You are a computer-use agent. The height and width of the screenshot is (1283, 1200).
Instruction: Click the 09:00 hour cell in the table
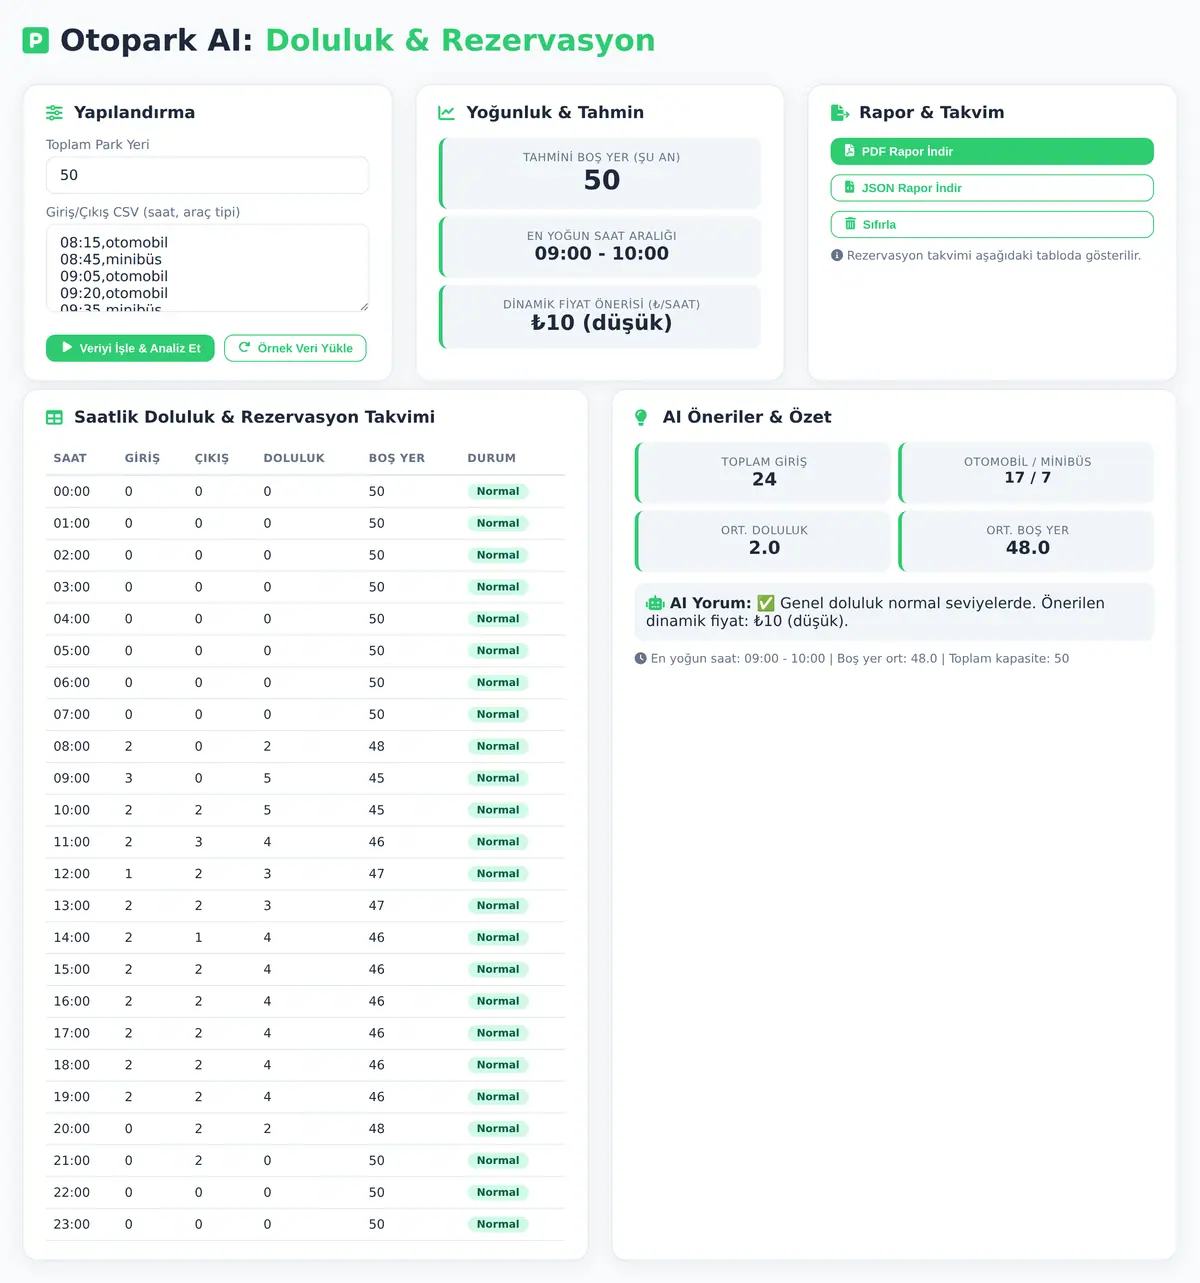72,778
